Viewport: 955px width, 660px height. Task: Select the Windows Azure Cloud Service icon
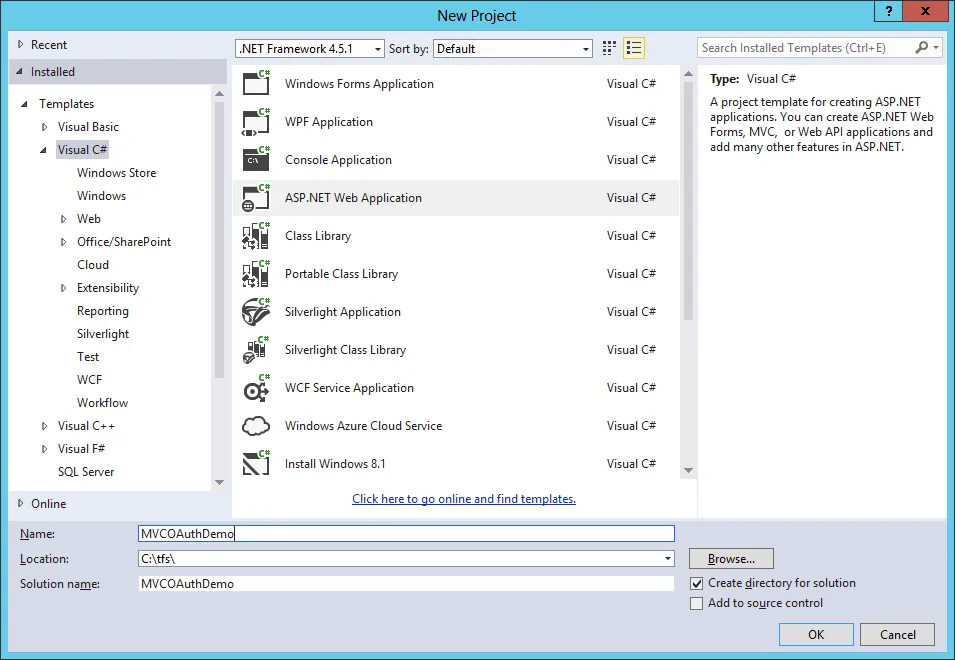[254, 425]
